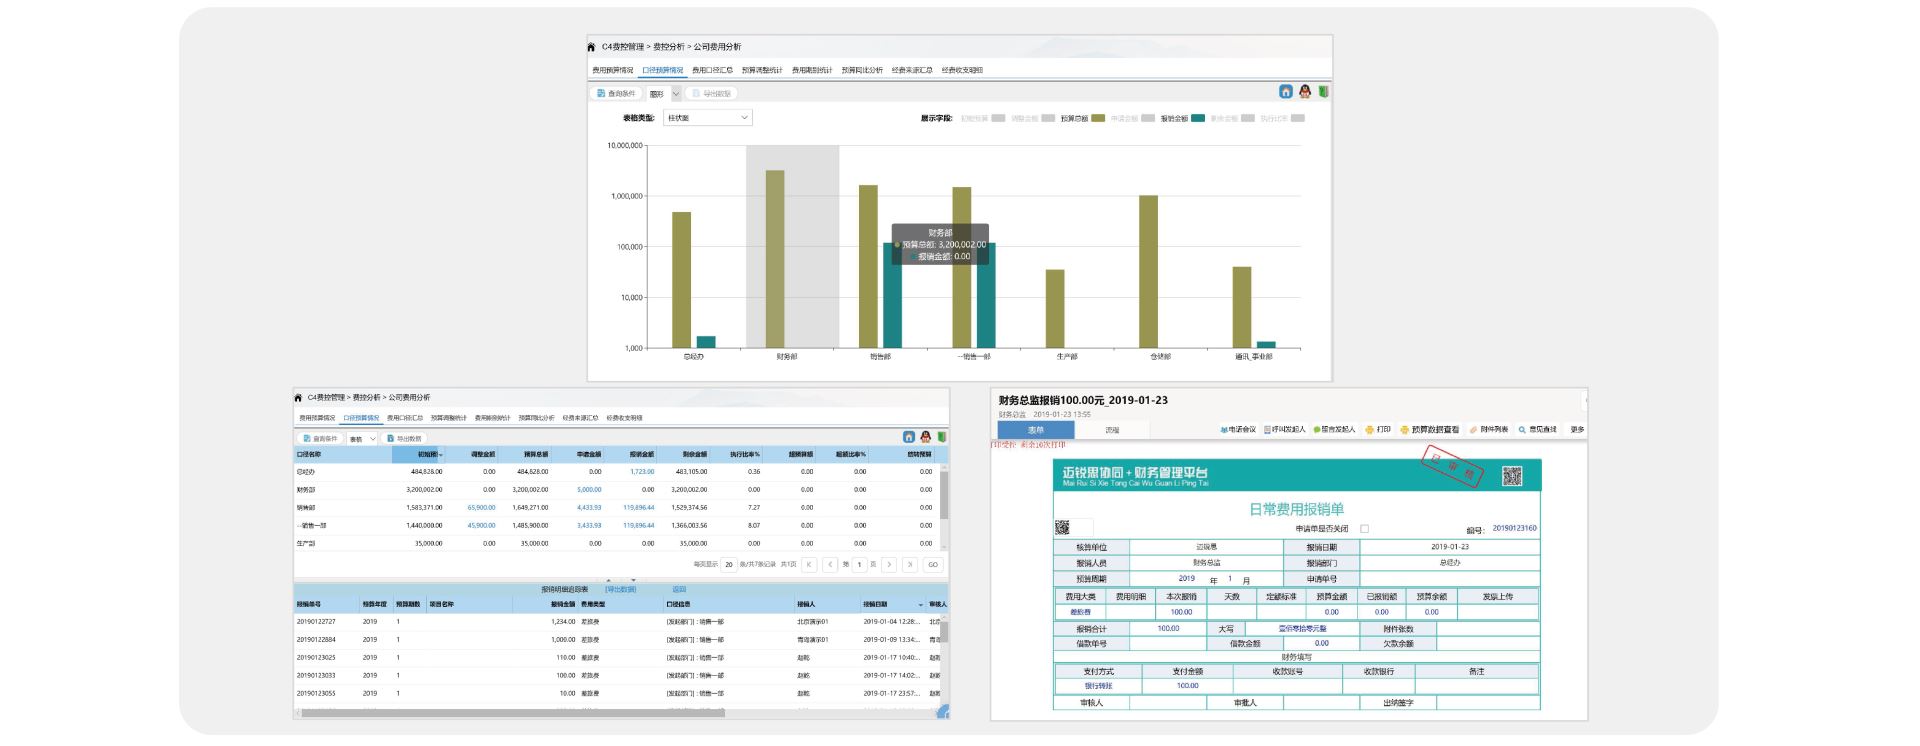Click 导出数据 button in table panel
This screenshot has height=746, width=1920.
[x=404, y=439]
